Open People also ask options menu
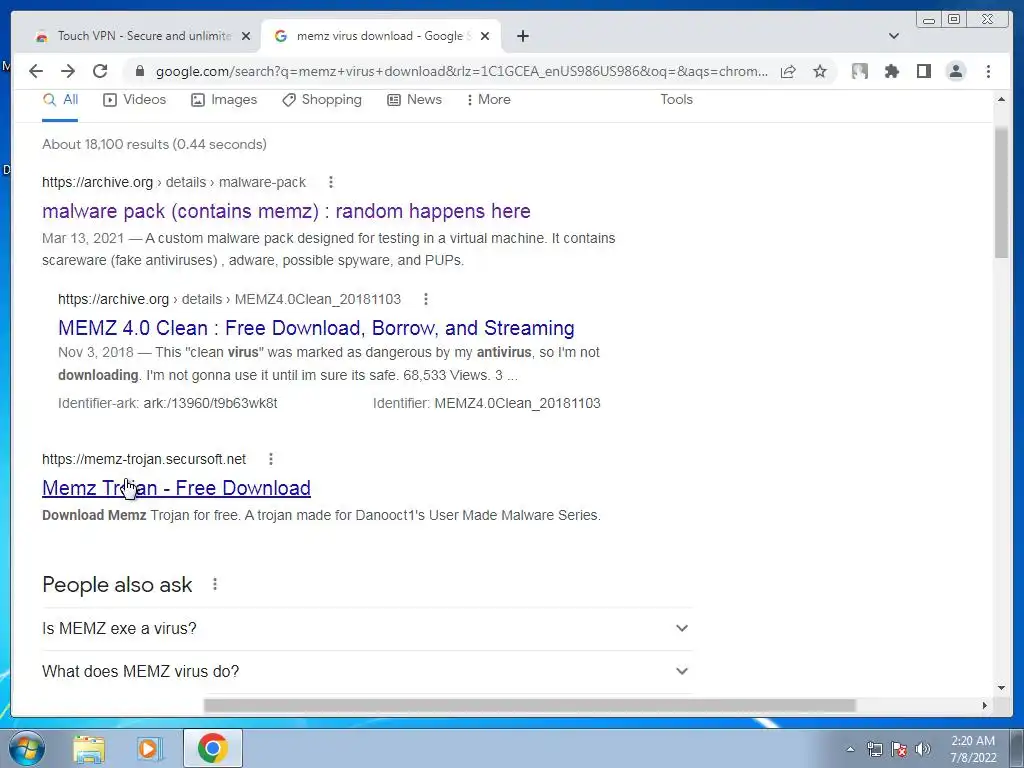 point(215,584)
